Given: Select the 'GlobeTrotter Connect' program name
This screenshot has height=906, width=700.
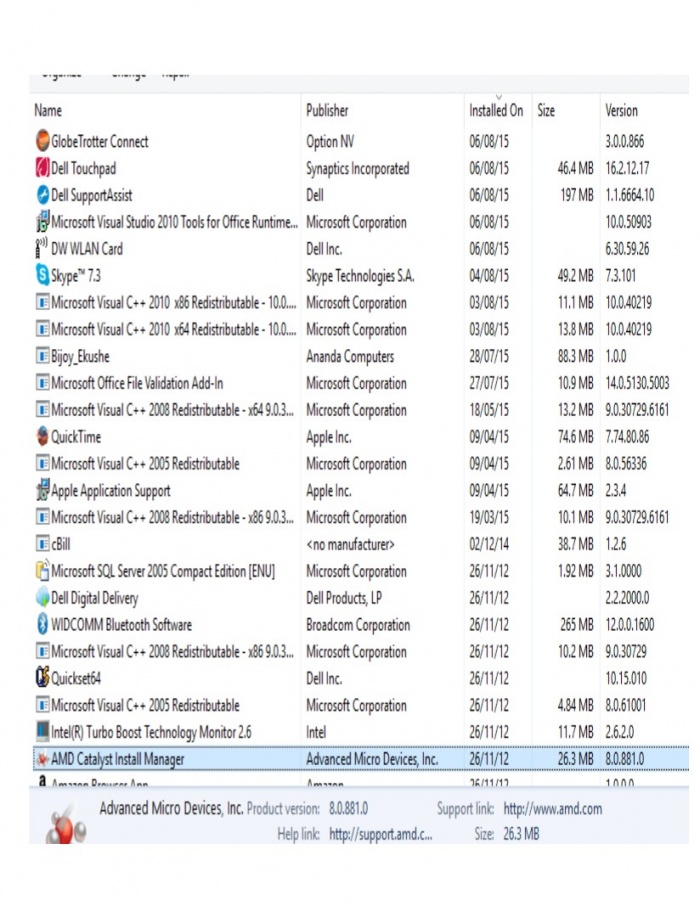Looking at the screenshot, I should (99, 141).
